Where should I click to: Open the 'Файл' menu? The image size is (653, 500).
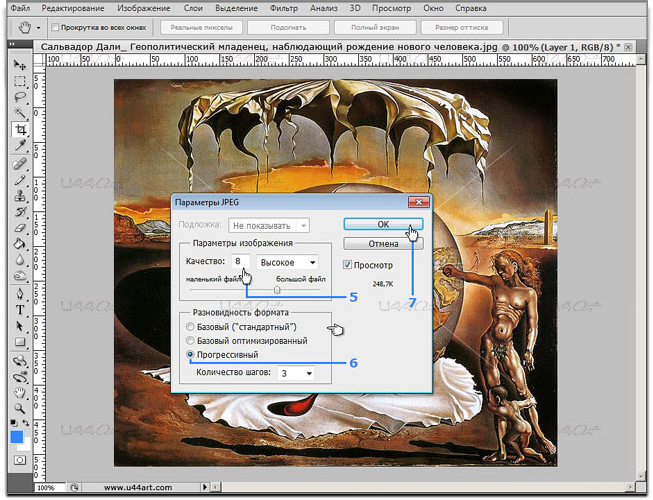[20, 8]
